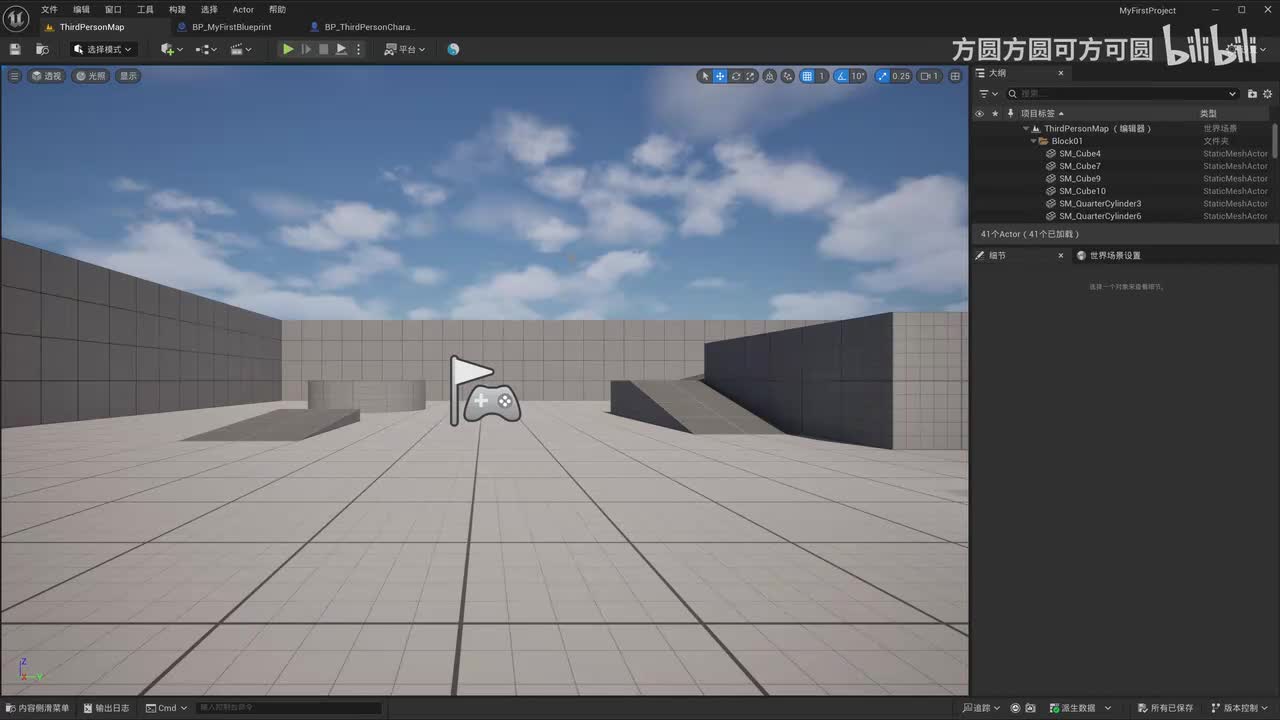Stop the play session
This screenshot has height=720, width=1280.
point(323,49)
